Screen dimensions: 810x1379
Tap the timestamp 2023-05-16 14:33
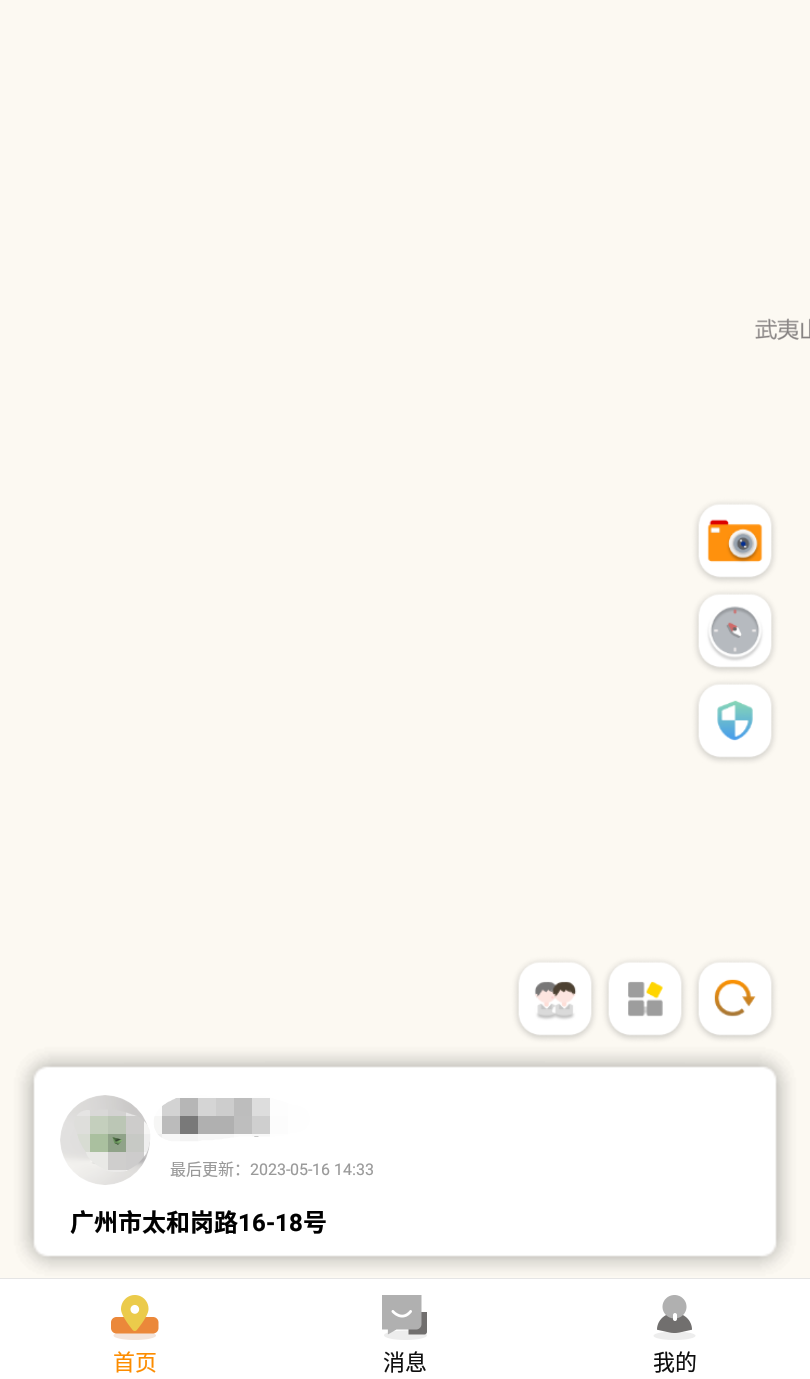312,1170
